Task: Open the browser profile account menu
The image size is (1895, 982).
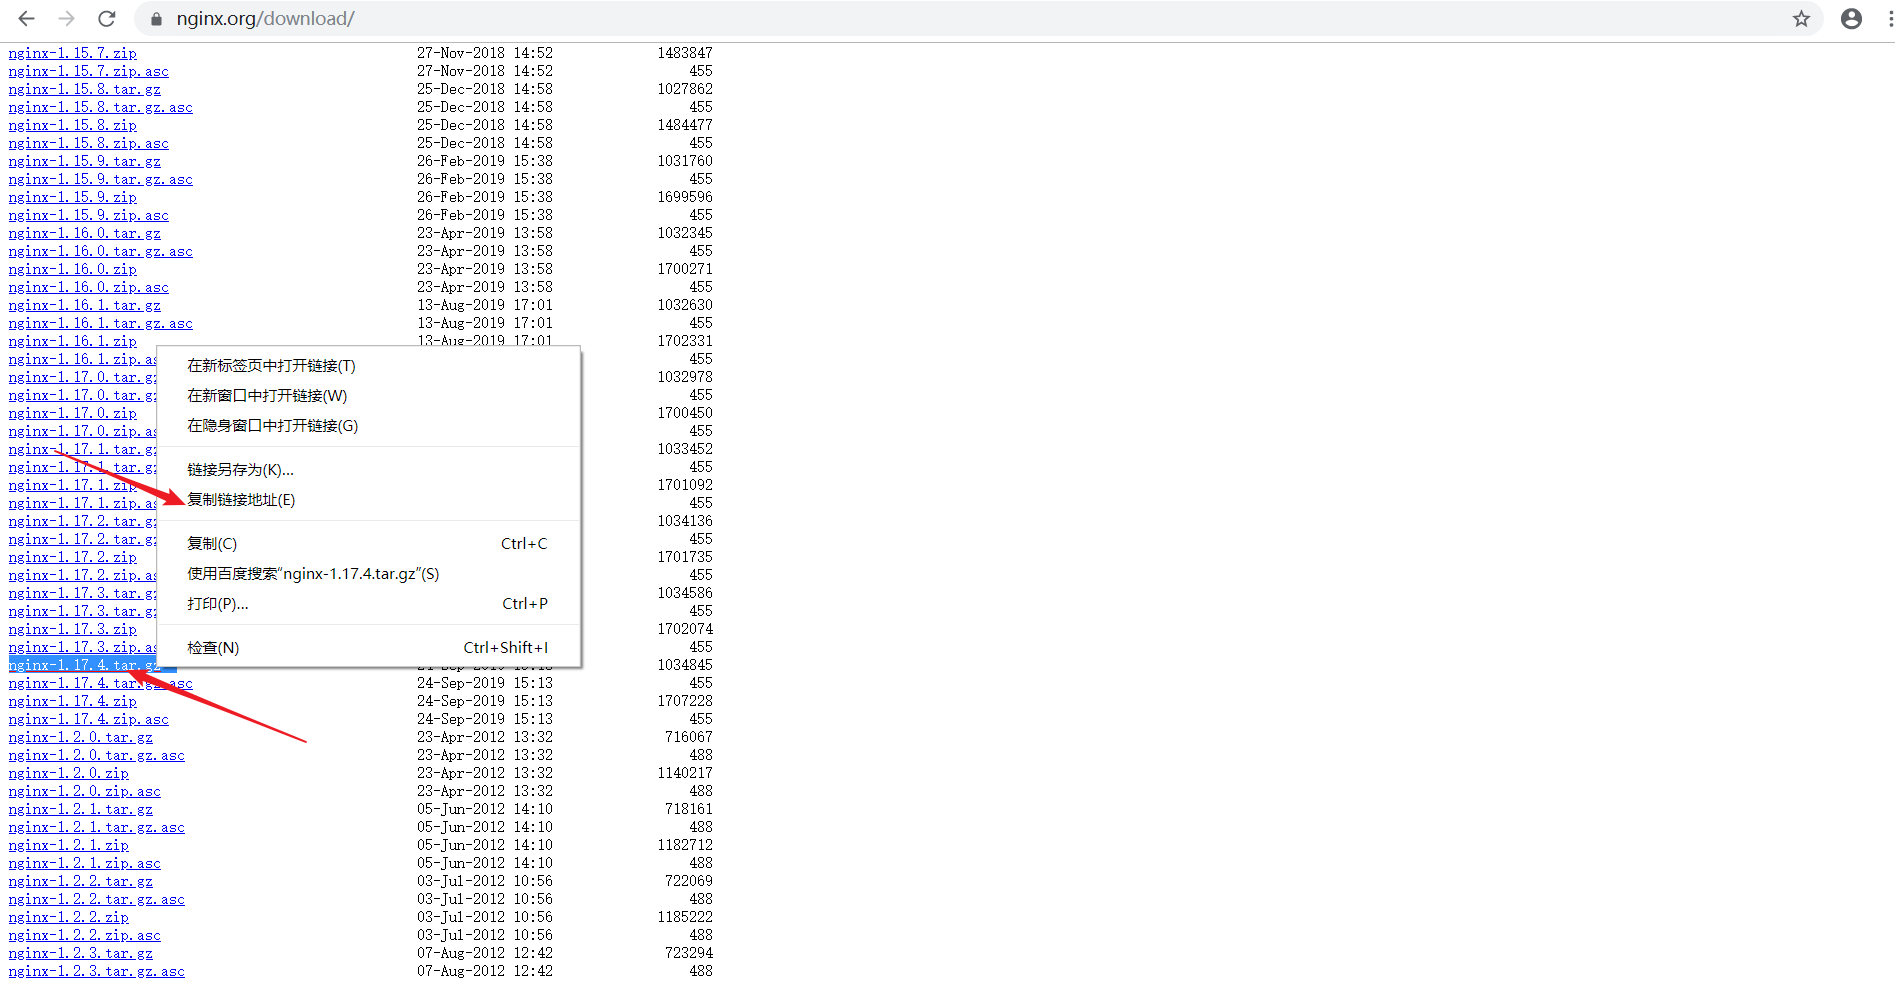Action: (1851, 19)
